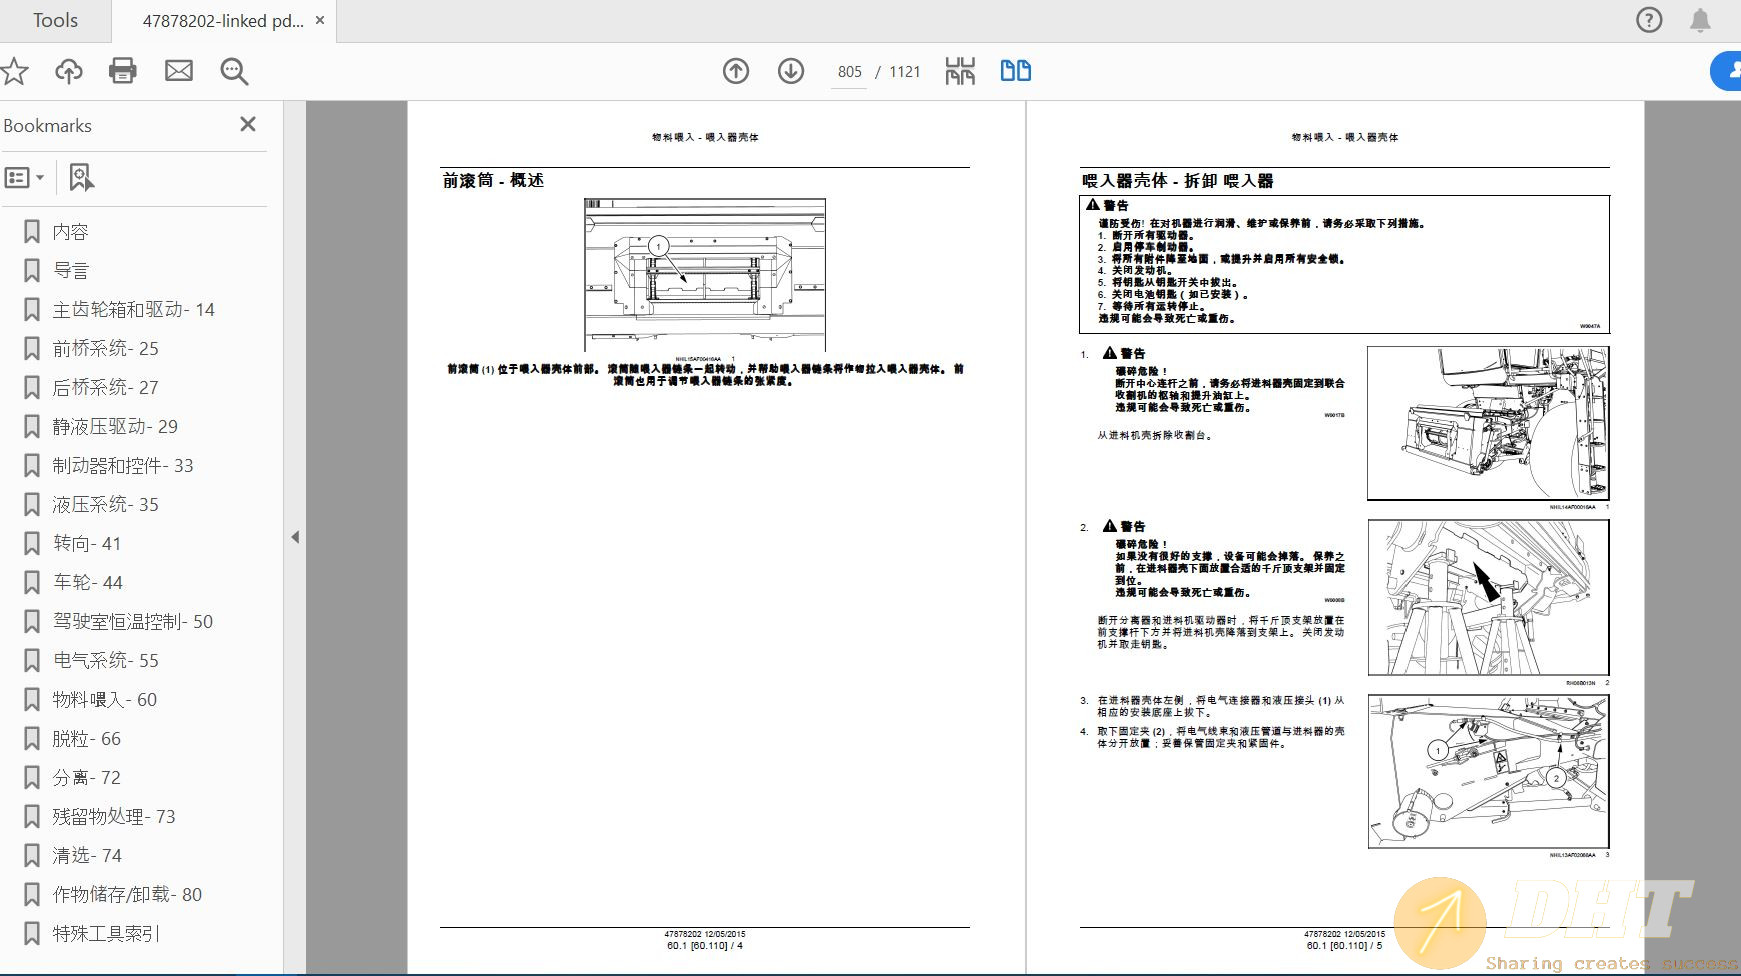Close the Bookmarks panel
This screenshot has height=976, width=1741.
(248, 124)
